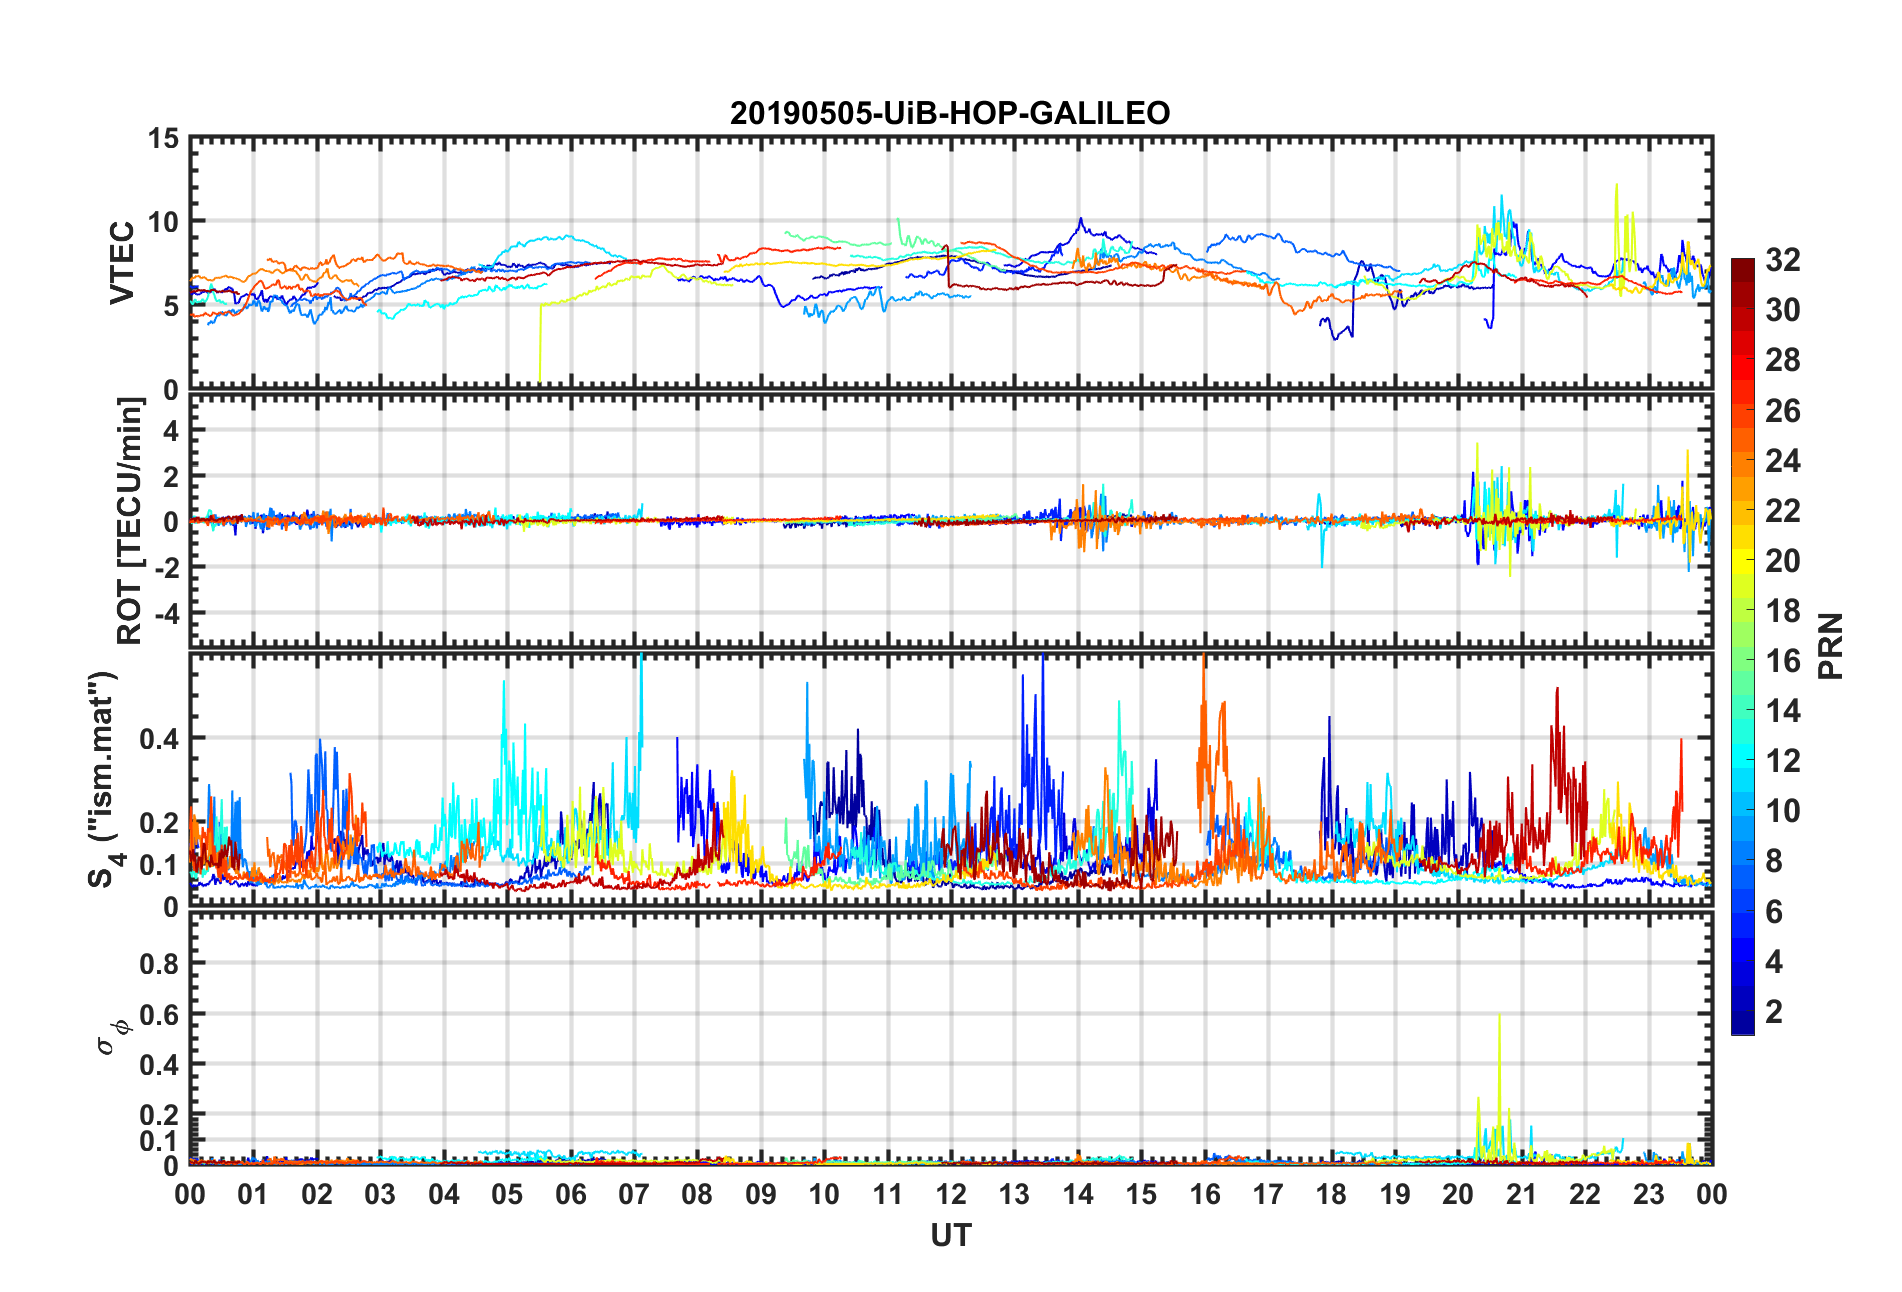Select the VTEC y-axis label
Screen dimensions: 1902x1292
pos(122,263)
